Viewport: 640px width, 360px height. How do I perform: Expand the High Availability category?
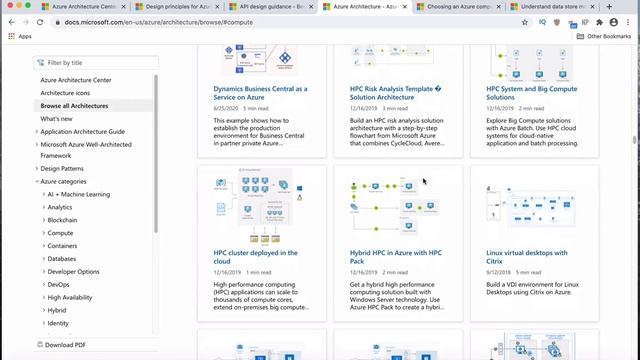pos(44,298)
